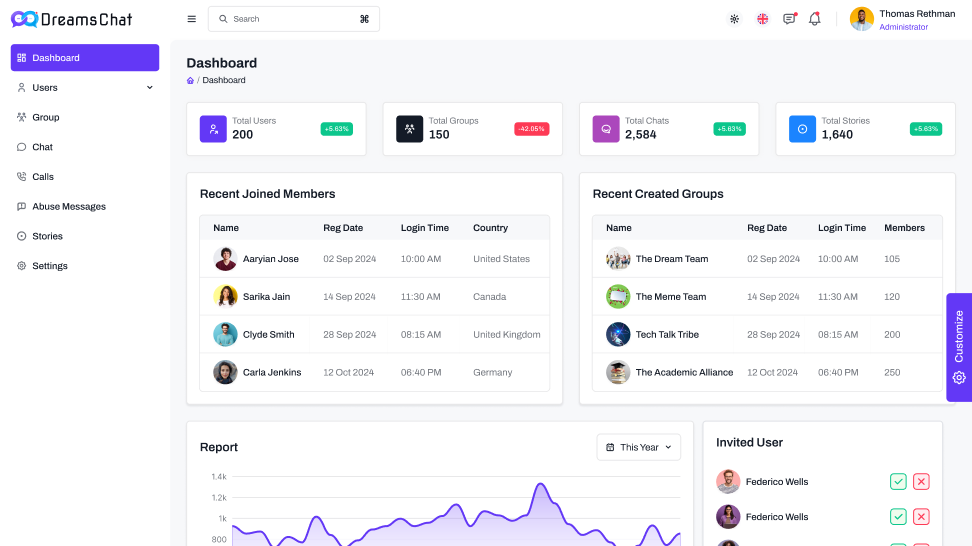
Task: Click the home icon in breadcrumb
Action: 190,80
